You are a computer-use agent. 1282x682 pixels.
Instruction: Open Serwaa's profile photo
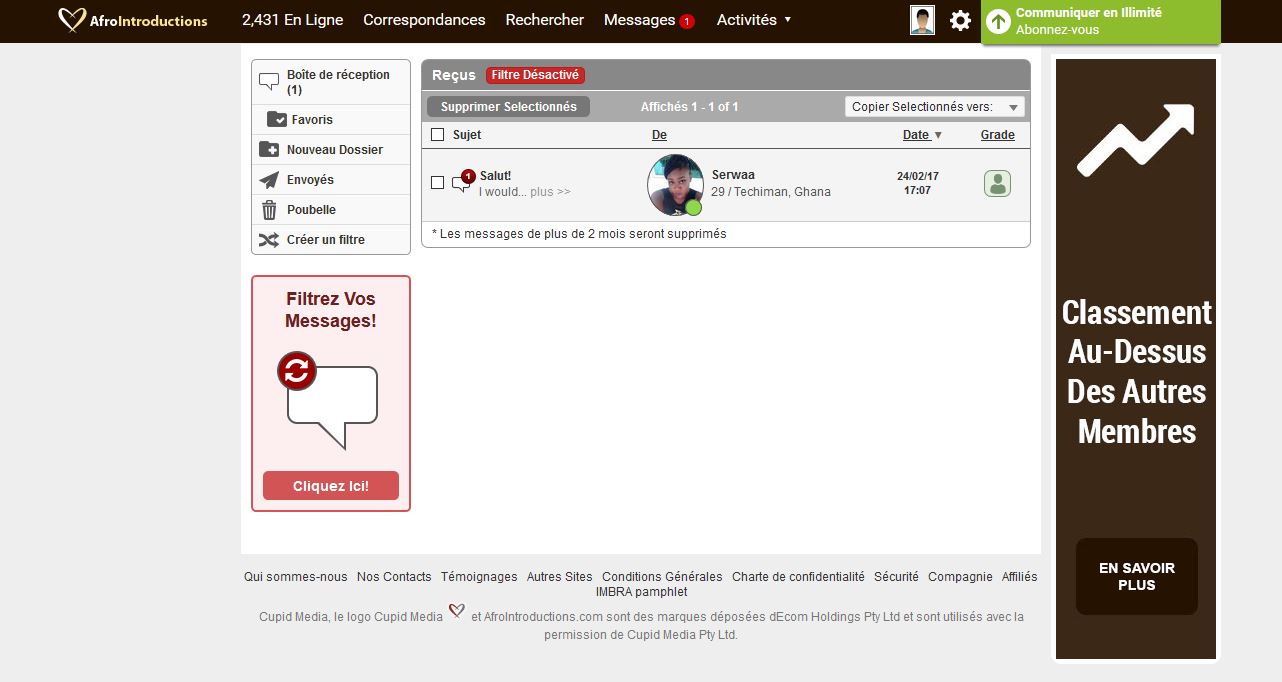(x=675, y=184)
